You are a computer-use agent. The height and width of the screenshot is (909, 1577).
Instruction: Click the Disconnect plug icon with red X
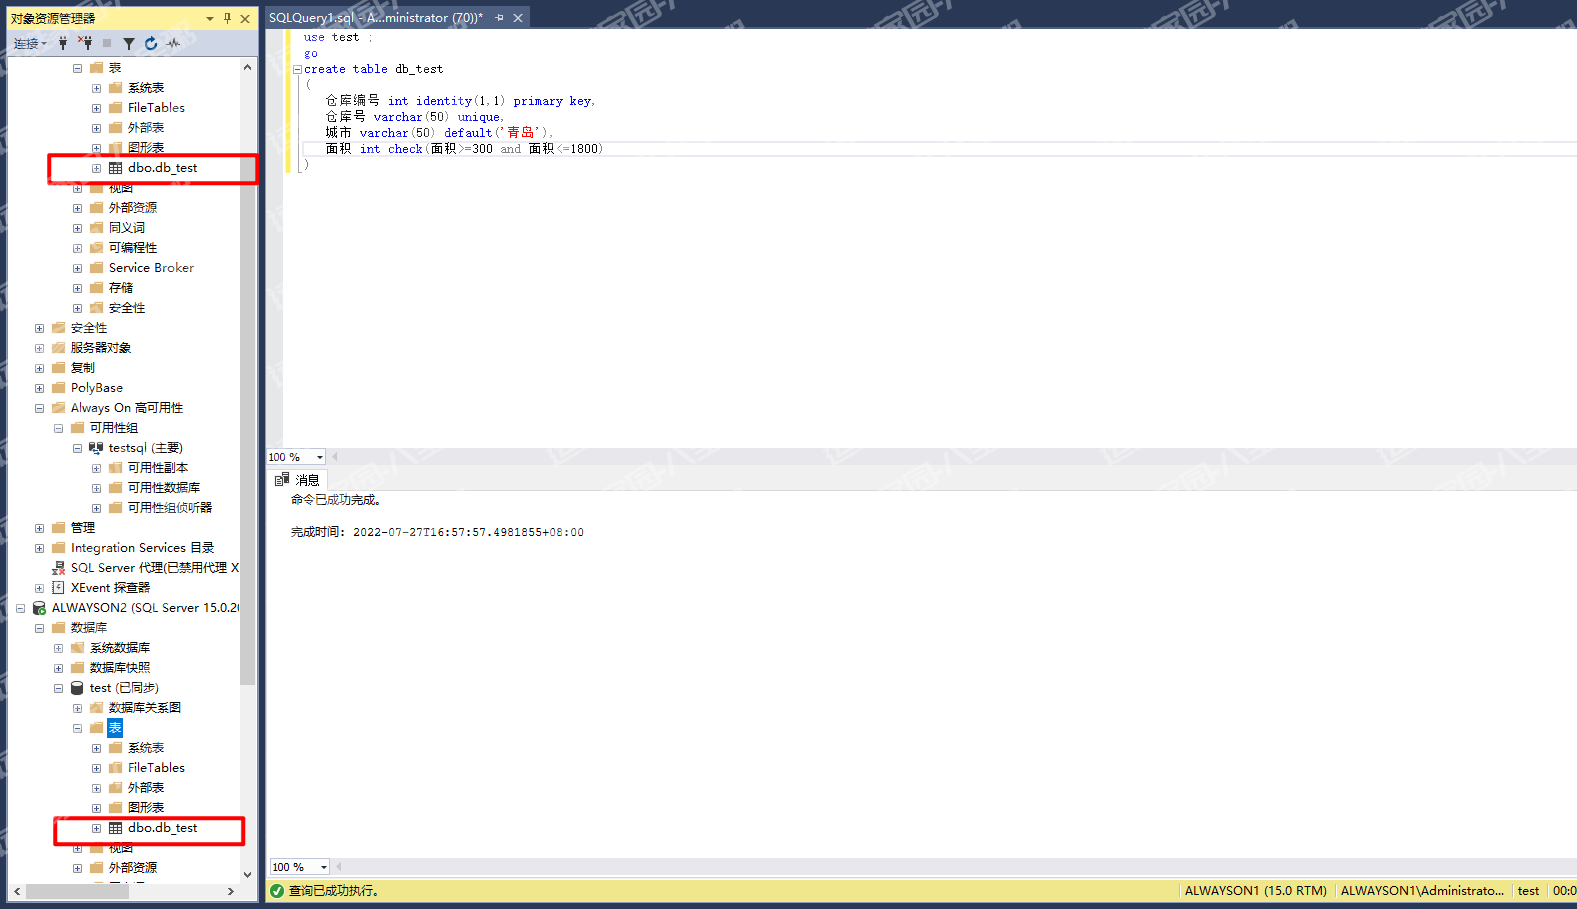pos(86,43)
